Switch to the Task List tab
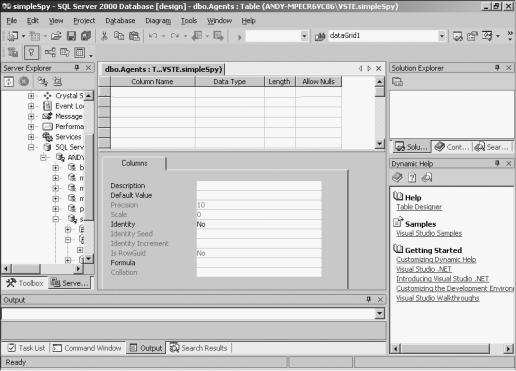Viewport: 516px width, 371px height. 27,348
